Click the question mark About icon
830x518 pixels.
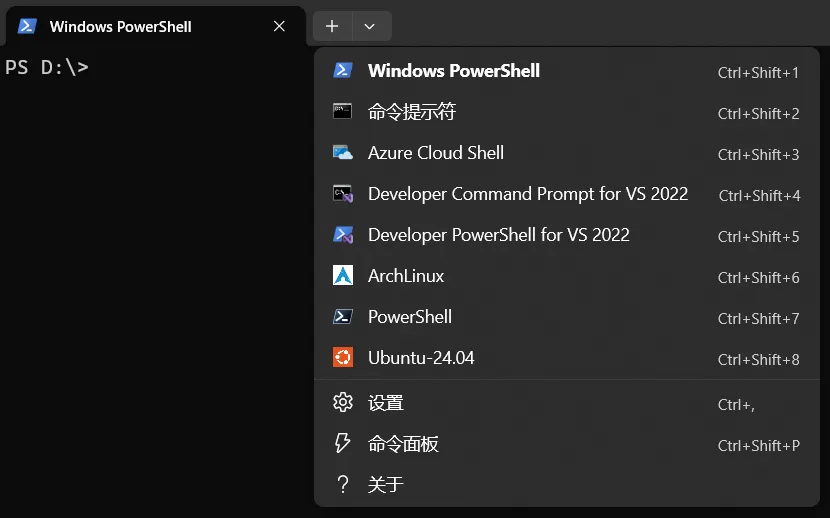pos(343,485)
